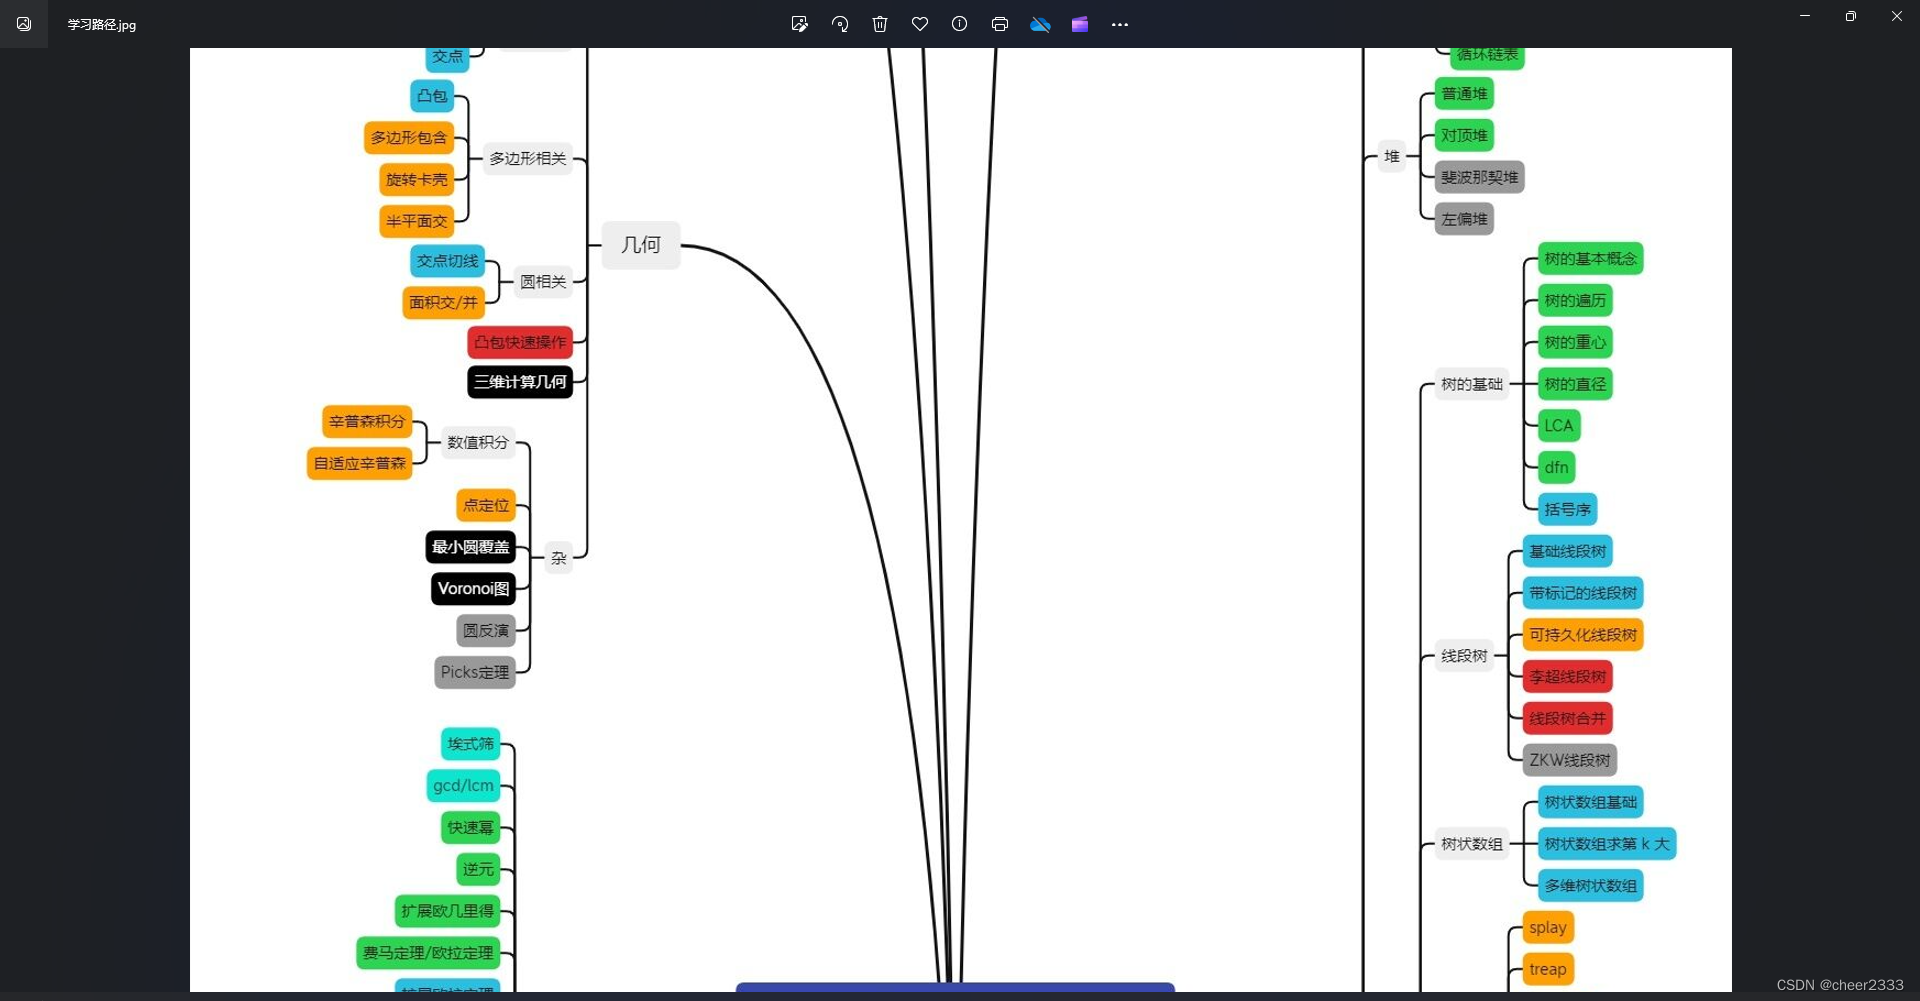Open the See more three-dots menu
1920x1001 pixels.
tap(1120, 24)
